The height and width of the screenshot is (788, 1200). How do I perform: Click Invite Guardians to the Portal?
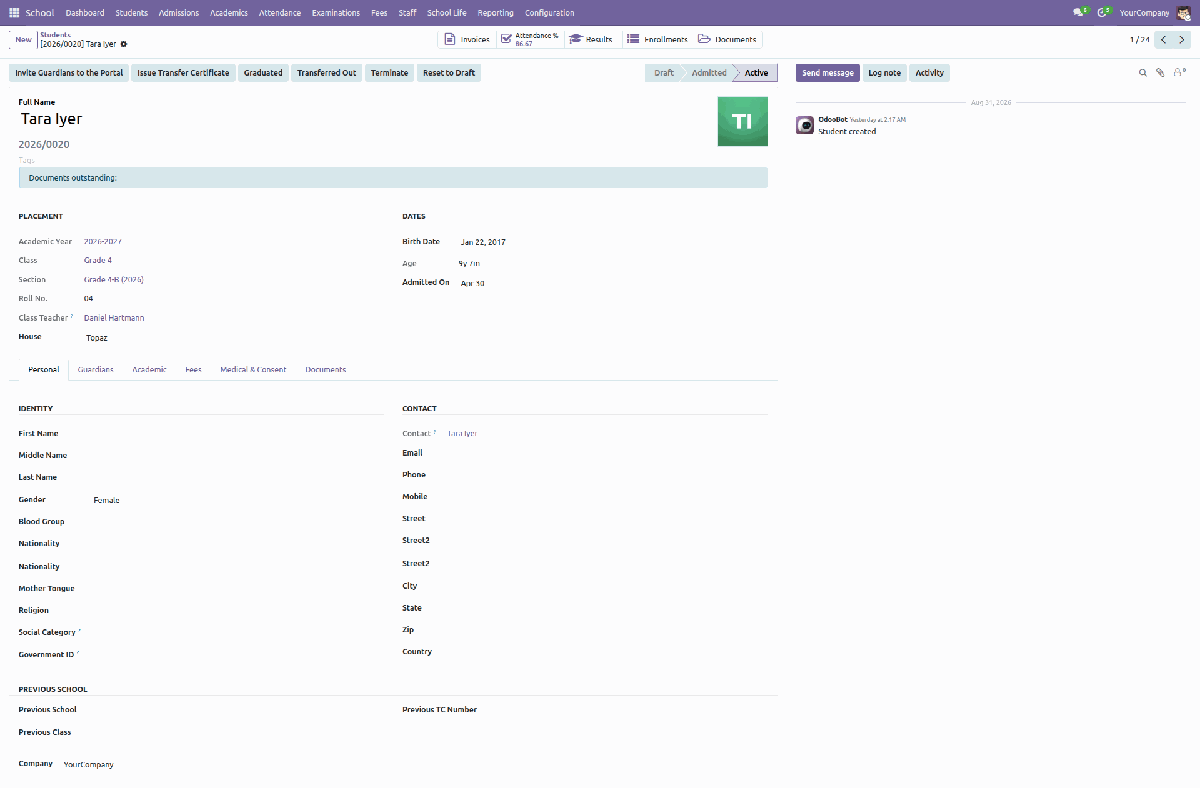point(69,73)
